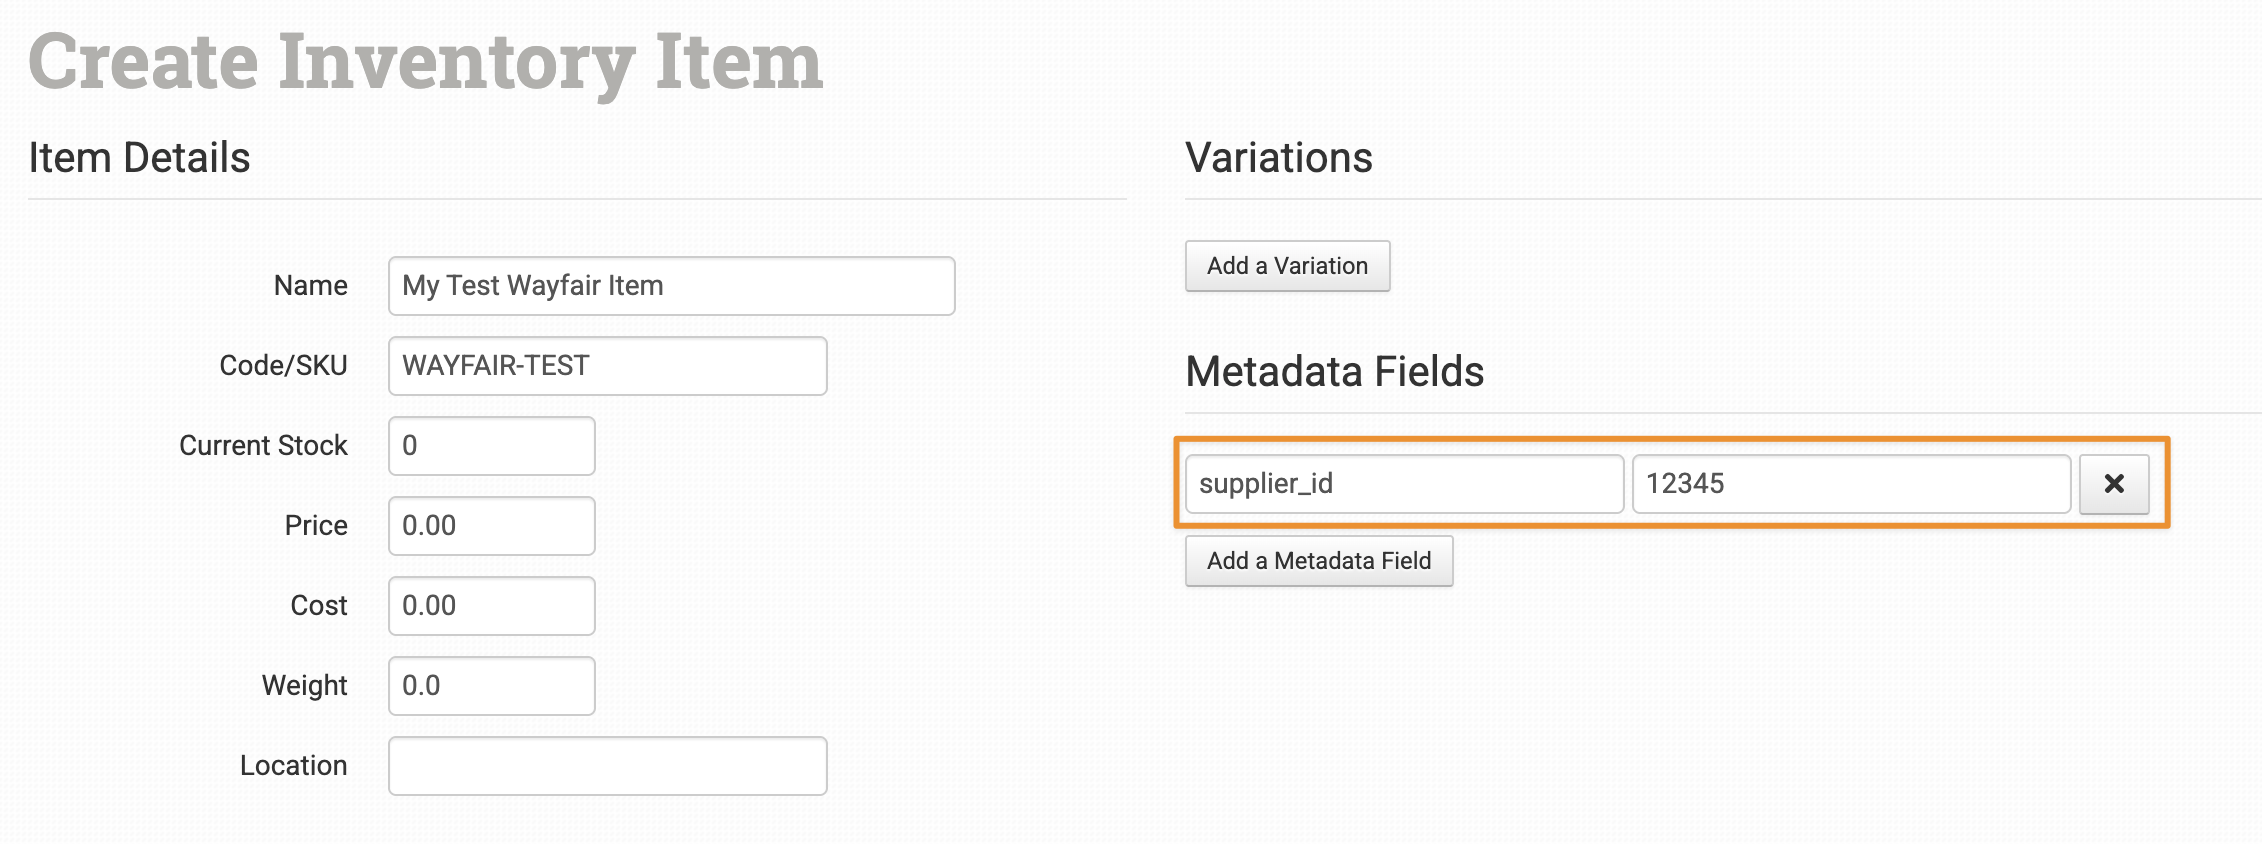Click the Name field label
Viewport: 2262px width, 844px height.
pyautogui.click(x=310, y=286)
